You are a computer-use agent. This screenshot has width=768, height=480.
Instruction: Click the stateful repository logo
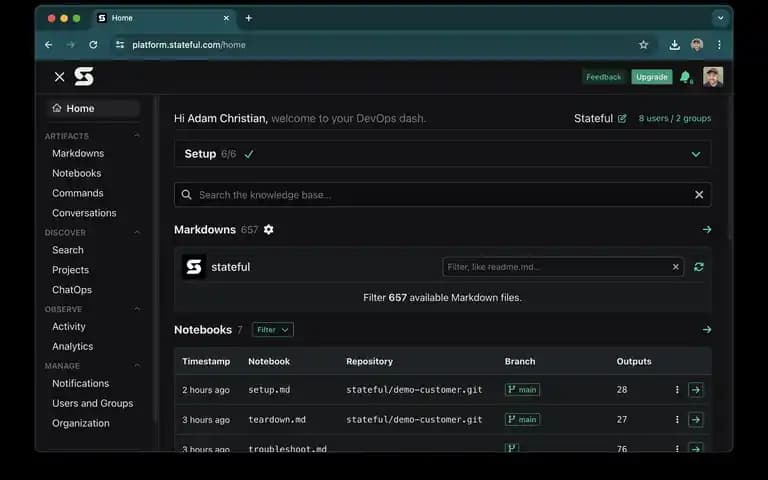tap(193, 267)
